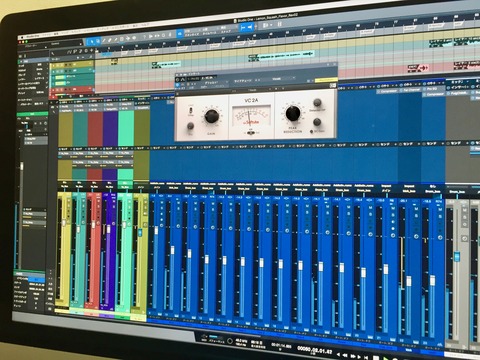Click the rewind transport button

point(345,355)
